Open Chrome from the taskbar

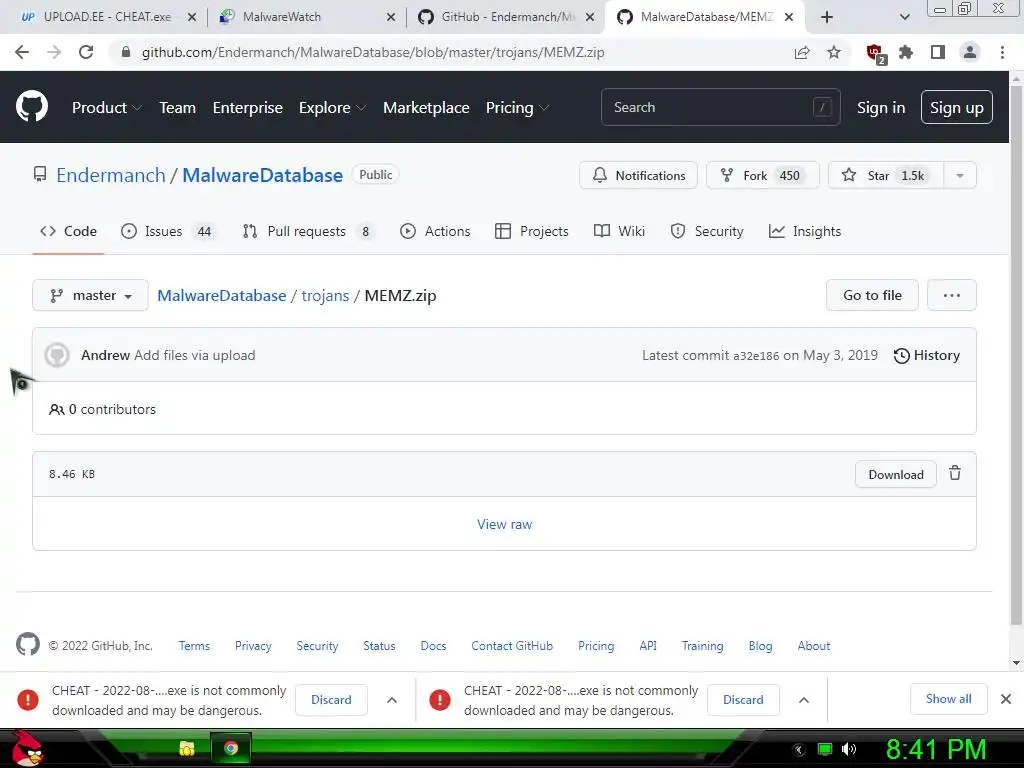click(x=231, y=748)
